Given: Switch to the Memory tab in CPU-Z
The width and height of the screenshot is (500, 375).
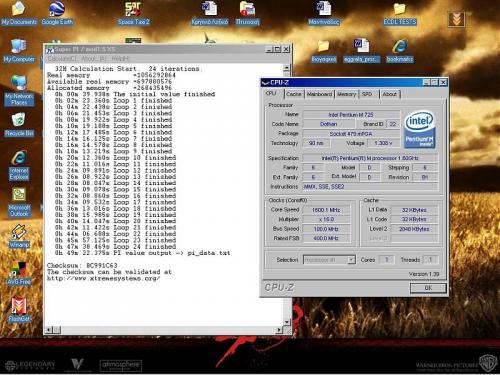Looking at the screenshot, I should 346,94.
